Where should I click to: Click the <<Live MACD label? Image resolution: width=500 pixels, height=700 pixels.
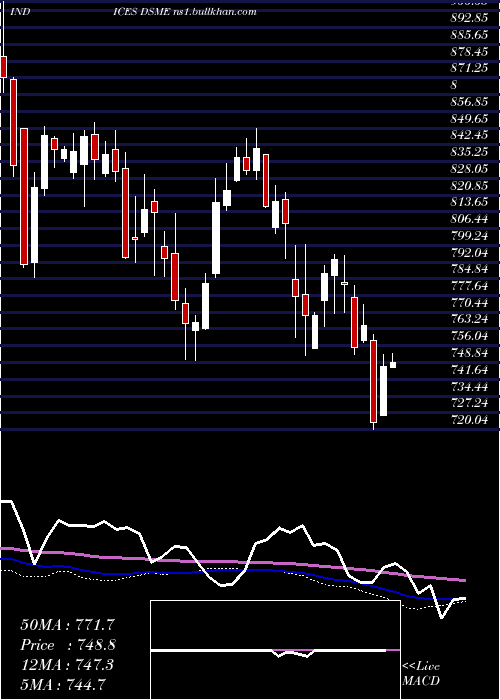[421, 674]
